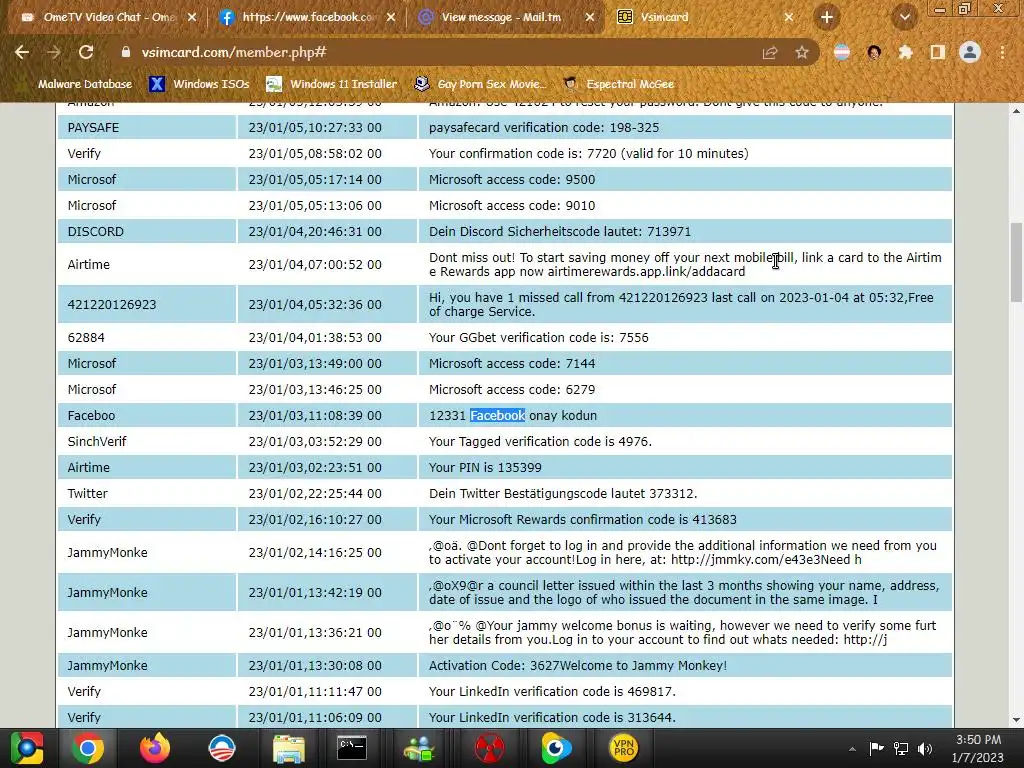Click the scrollbar up arrow
This screenshot has height=768, width=1024.
(1016, 111)
